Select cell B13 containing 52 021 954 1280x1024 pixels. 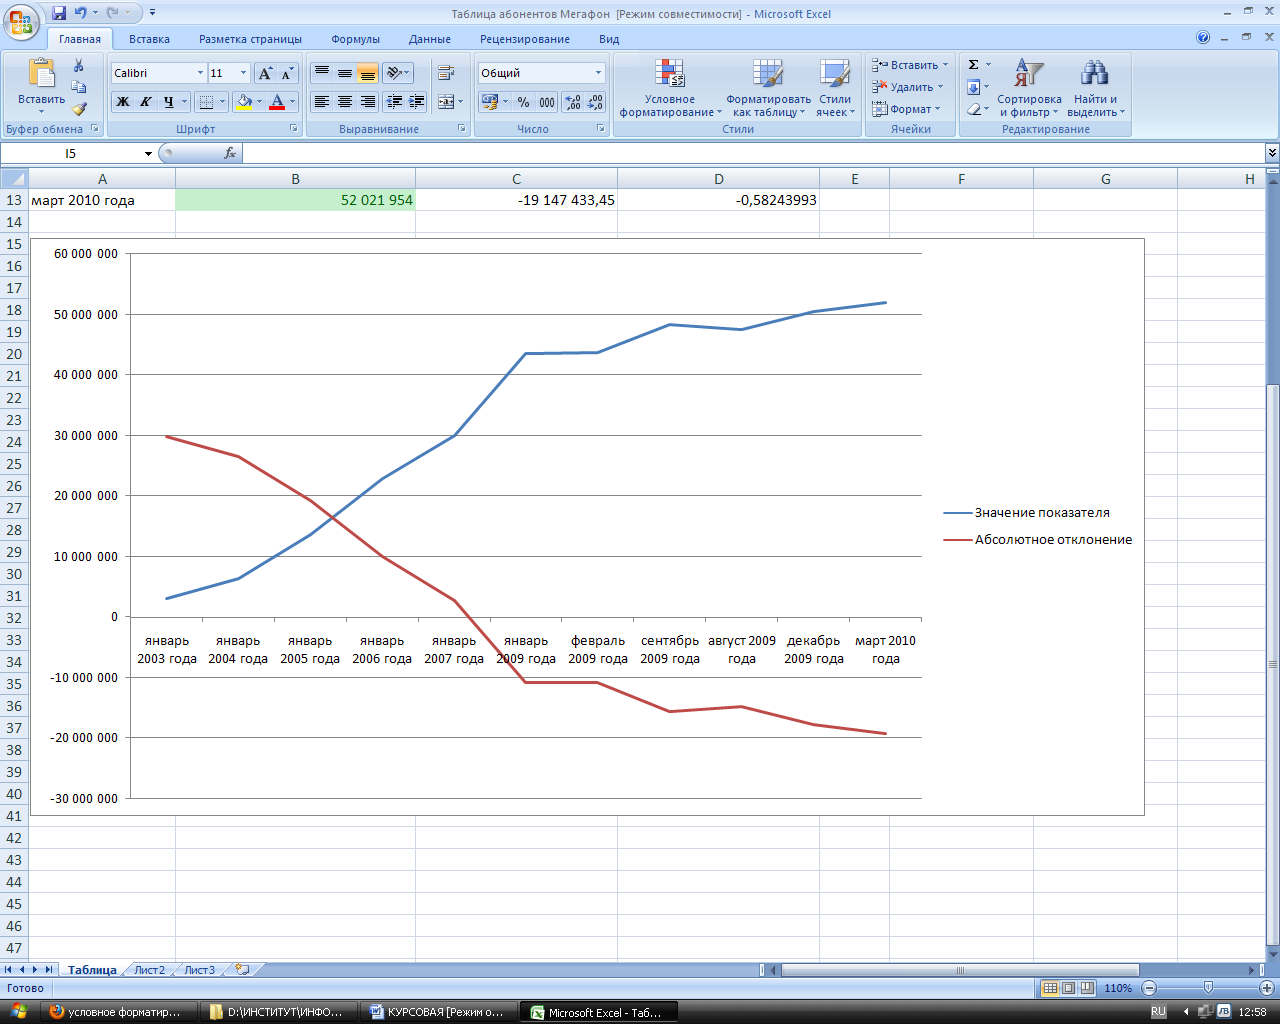pyautogui.click(x=295, y=200)
